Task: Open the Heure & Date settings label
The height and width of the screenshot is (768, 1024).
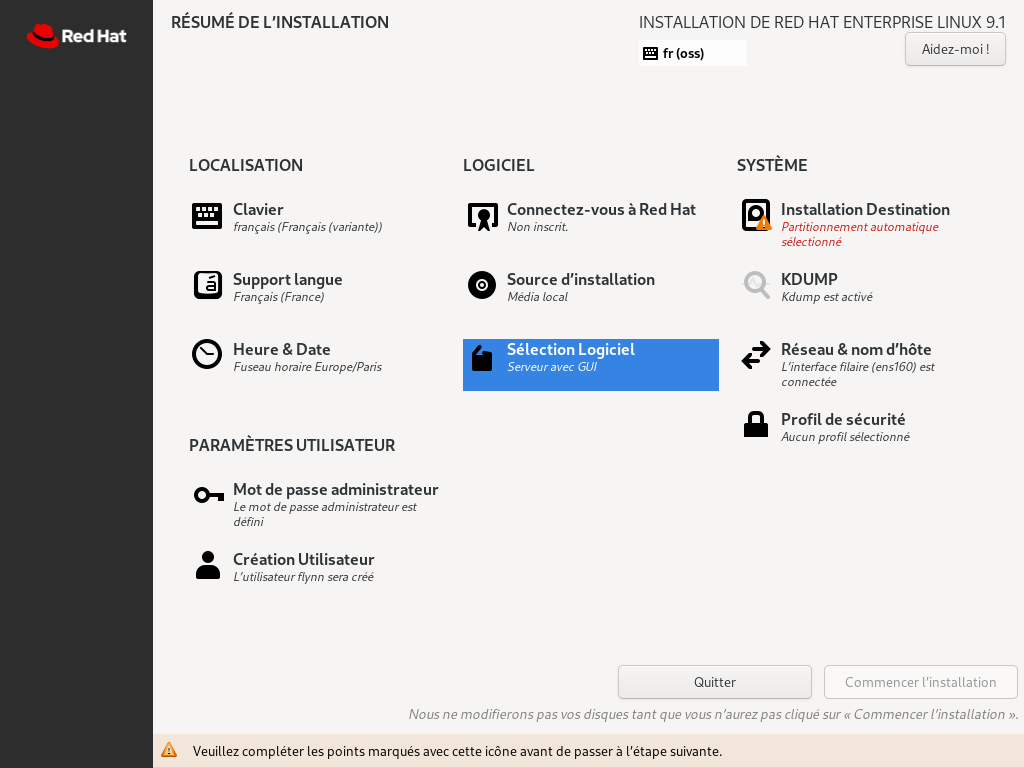Action: click(281, 349)
